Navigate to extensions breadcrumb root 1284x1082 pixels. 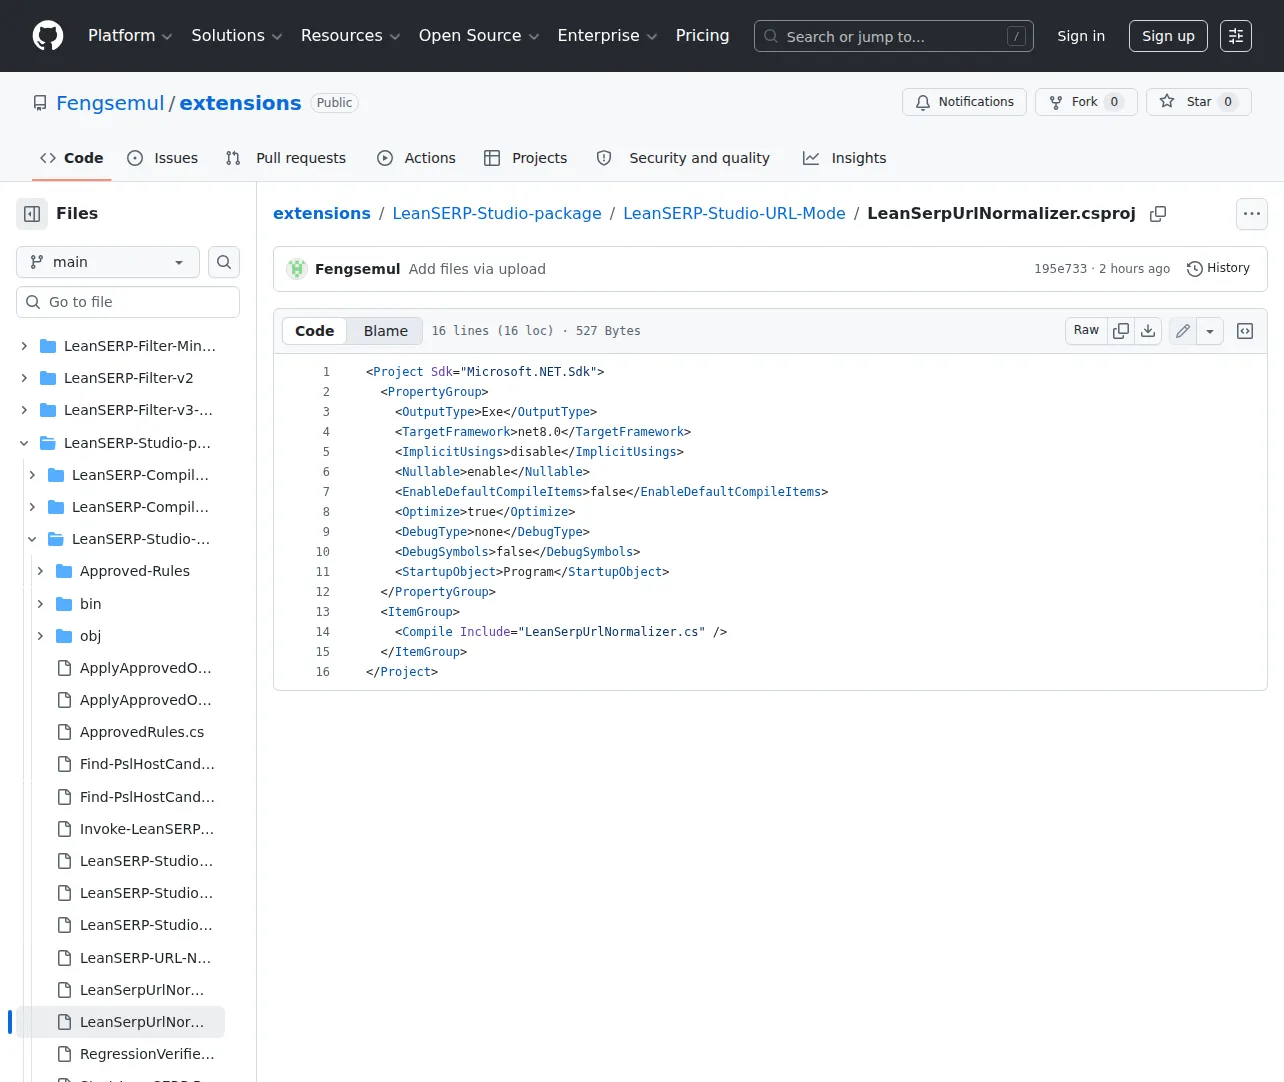tap(322, 214)
